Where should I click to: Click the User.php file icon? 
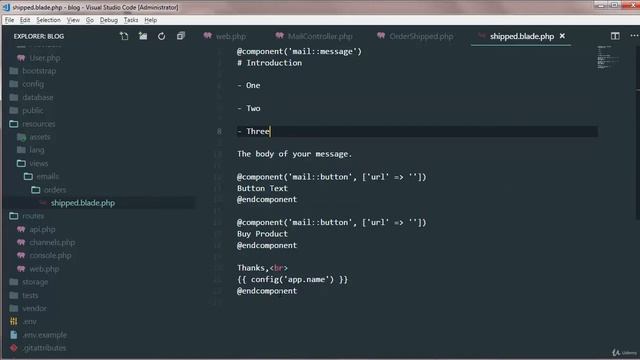point(21,58)
